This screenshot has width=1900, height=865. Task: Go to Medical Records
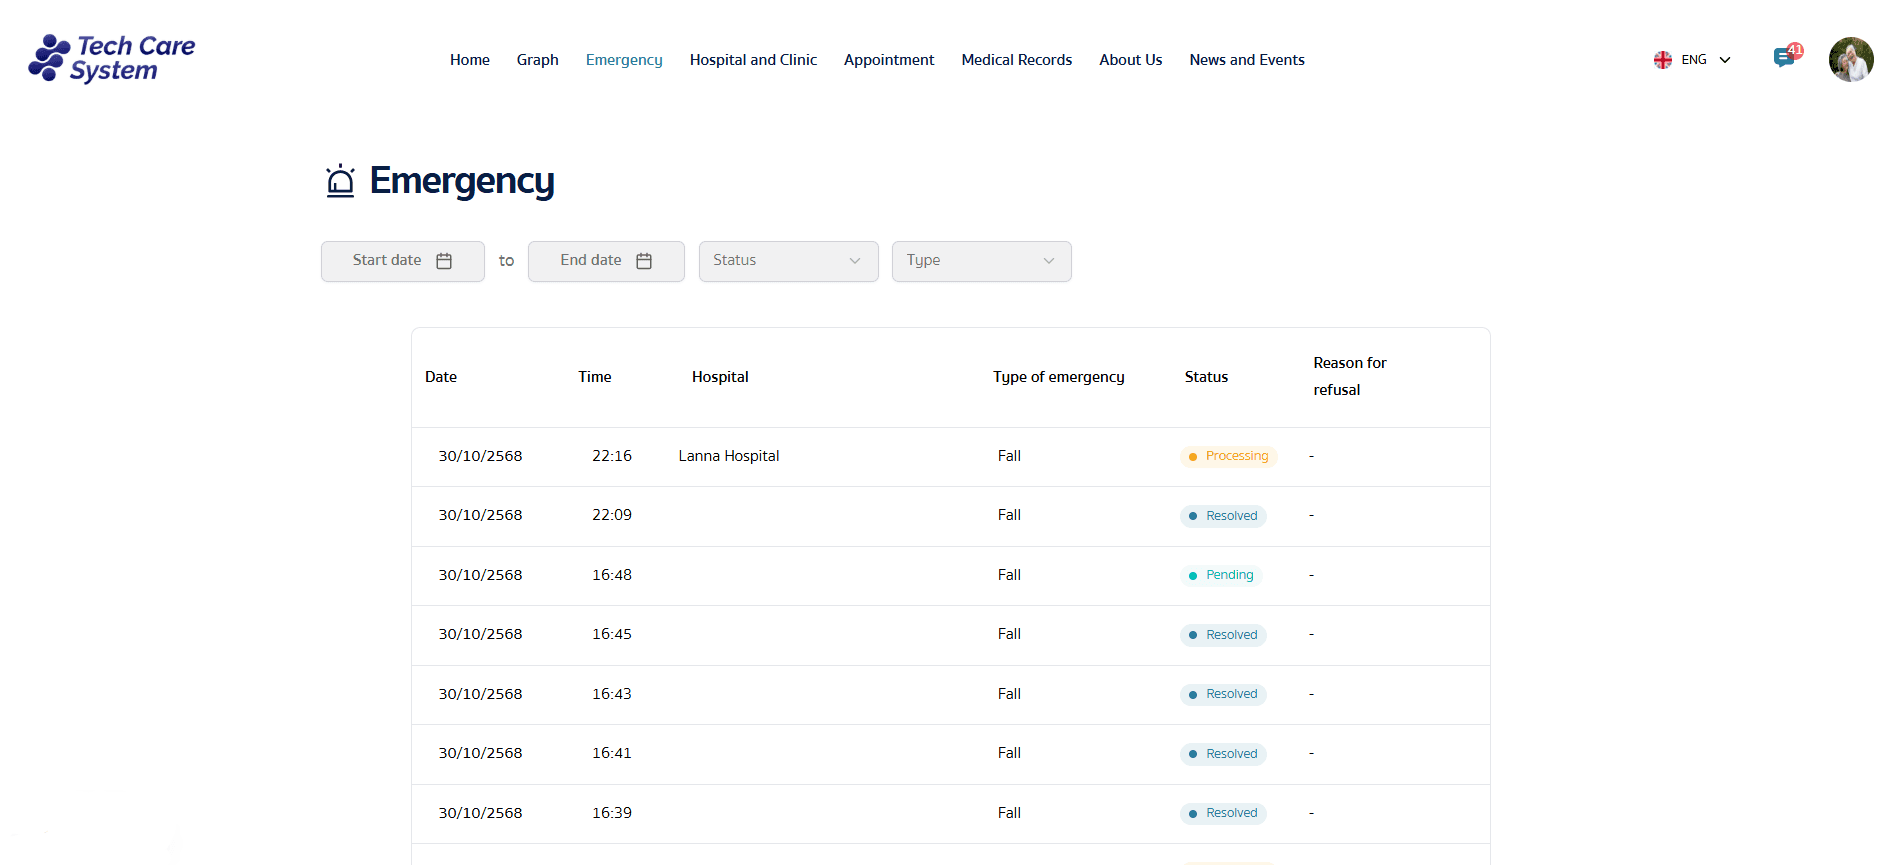coord(1016,60)
